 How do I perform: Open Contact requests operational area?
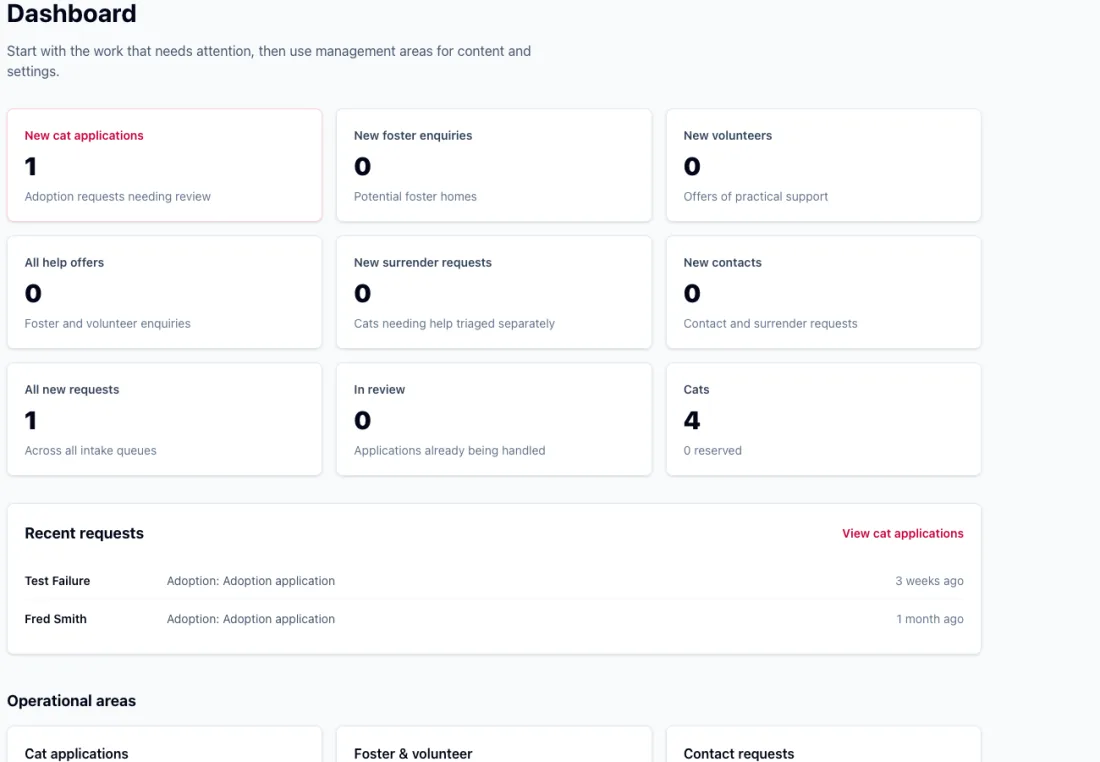824,744
